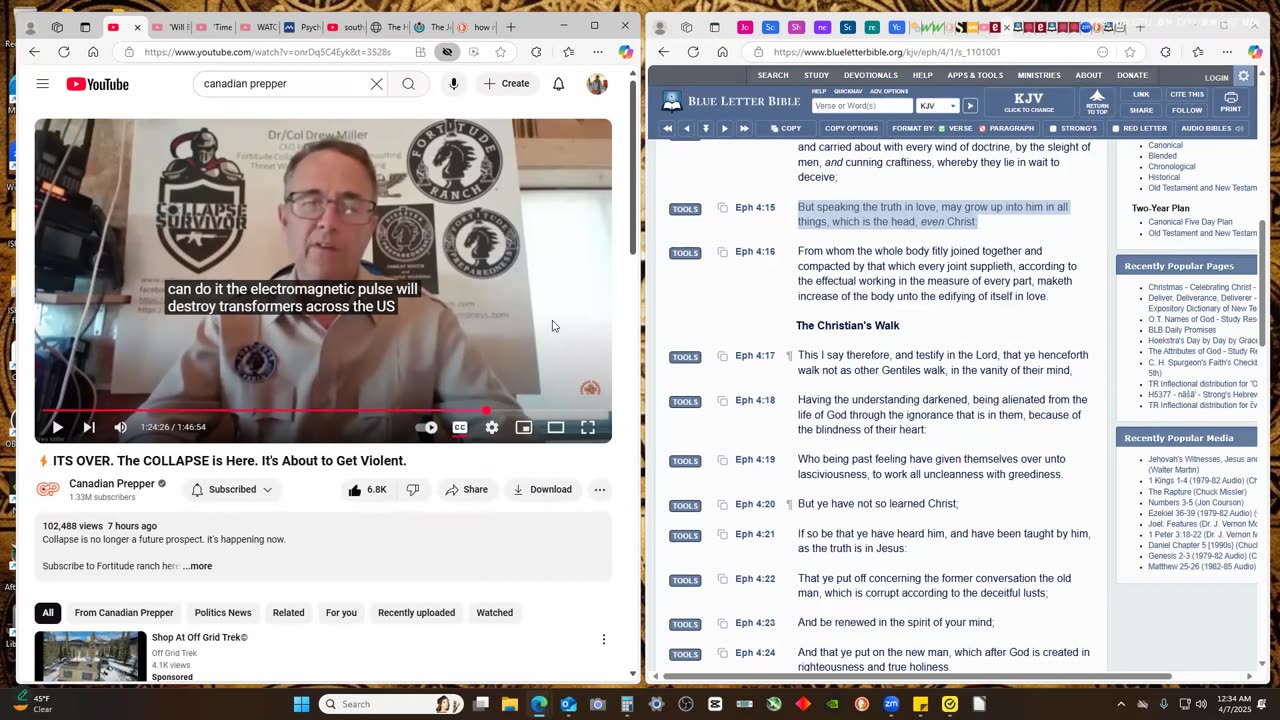The width and height of the screenshot is (1280, 720).
Task: Select the 'Recently uploaded' chip
Action: coord(416,613)
